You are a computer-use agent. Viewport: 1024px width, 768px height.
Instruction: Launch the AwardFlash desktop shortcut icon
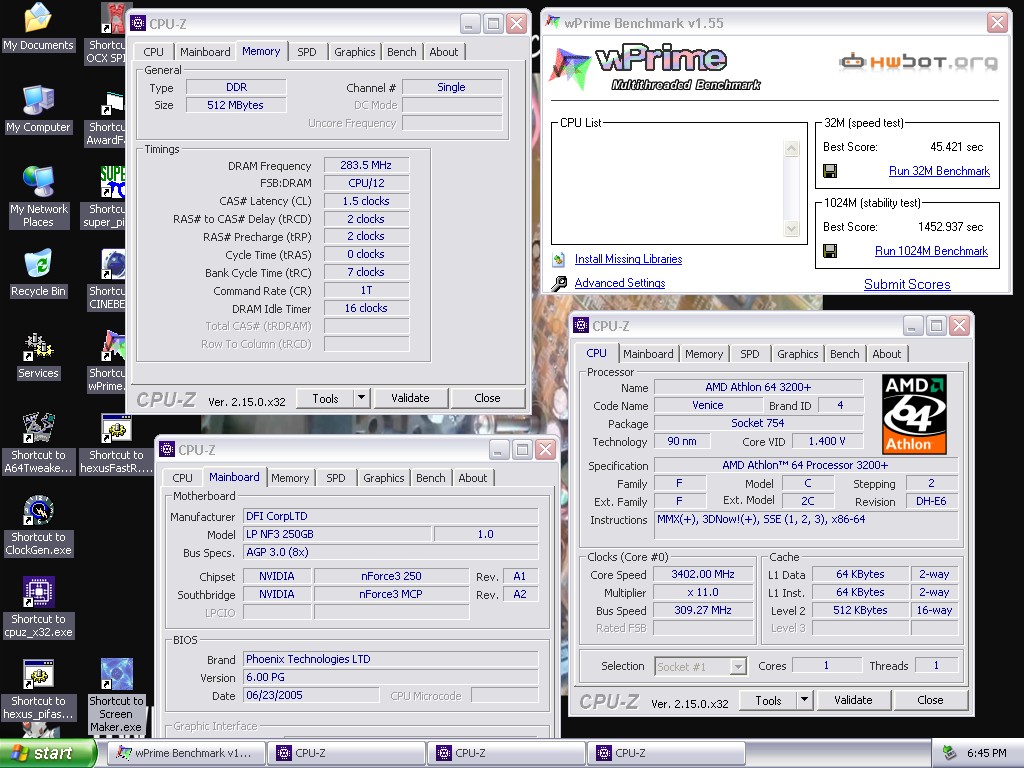click(112, 104)
